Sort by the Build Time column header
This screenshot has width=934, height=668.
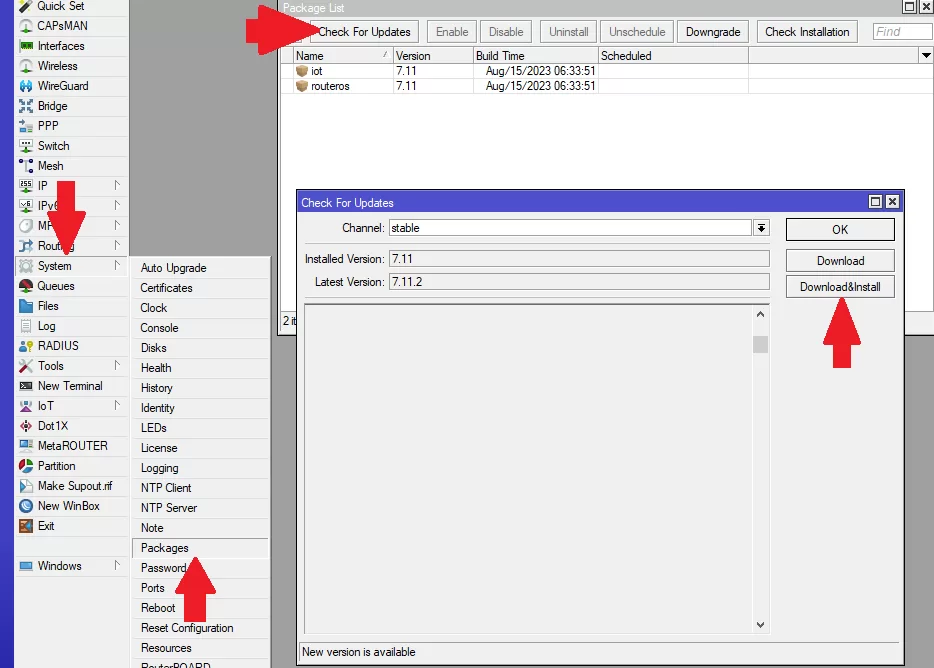tap(536, 55)
